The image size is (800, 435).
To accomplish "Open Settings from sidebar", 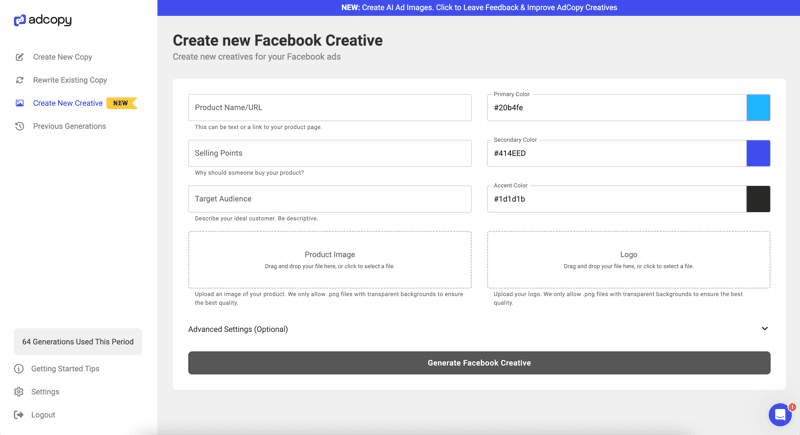I will [45, 392].
